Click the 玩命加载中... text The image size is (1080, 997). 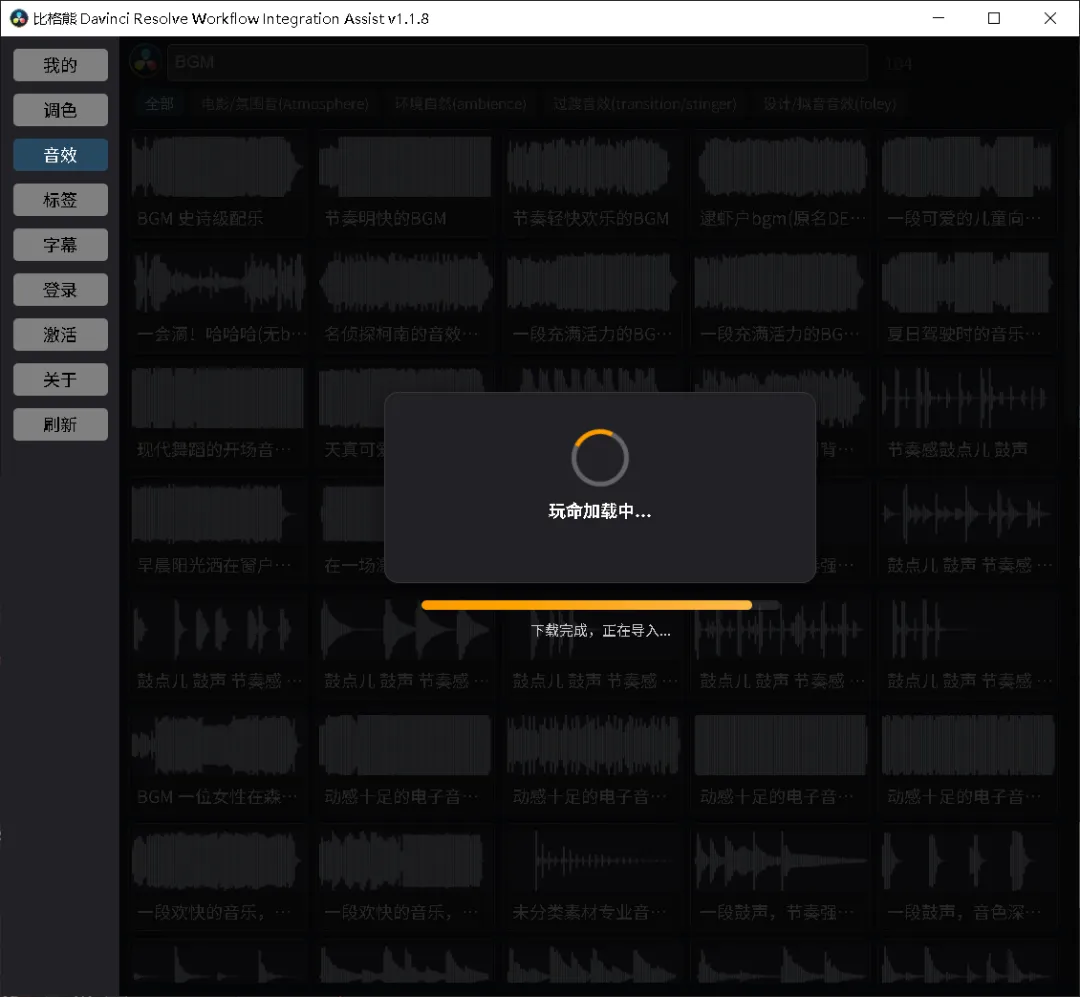pyautogui.click(x=600, y=511)
